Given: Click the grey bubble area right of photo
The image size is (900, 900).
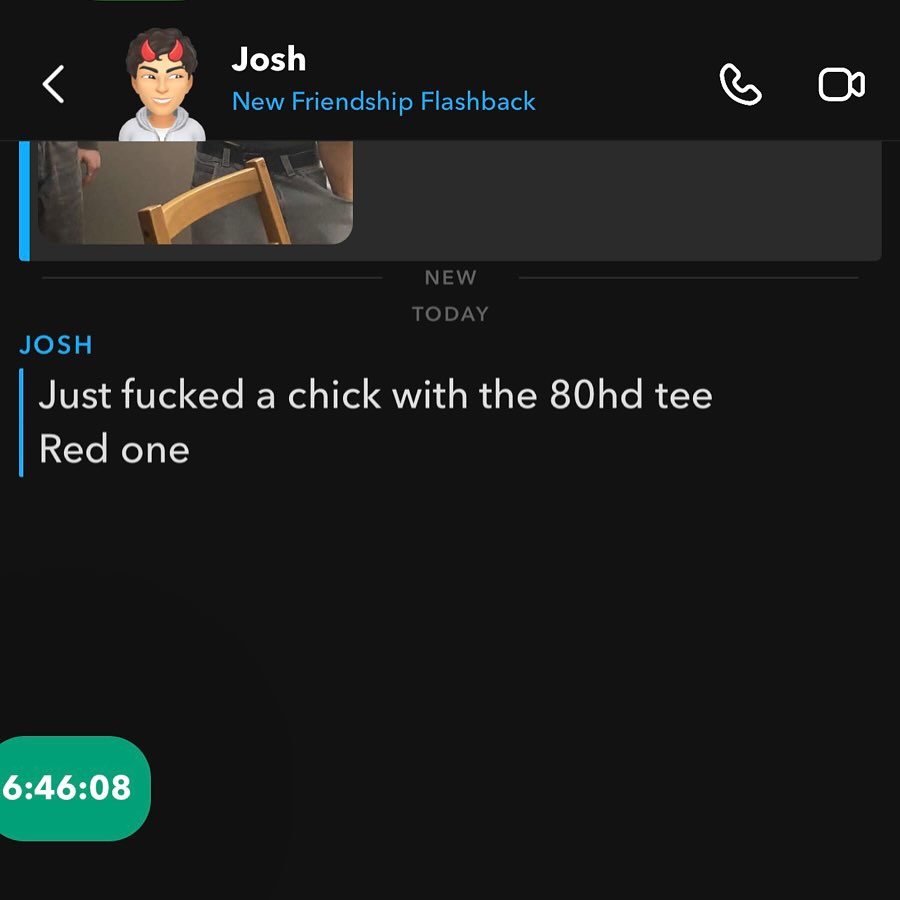Looking at the screenshot, I should pos(617,201).
